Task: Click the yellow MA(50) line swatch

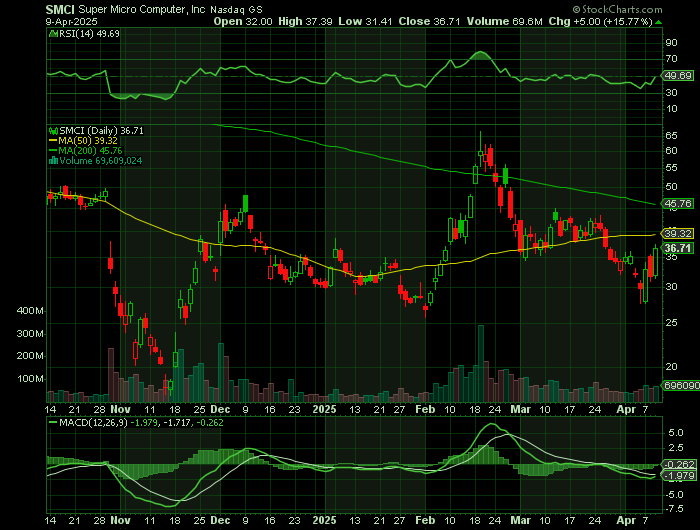Action: point(53,141)
